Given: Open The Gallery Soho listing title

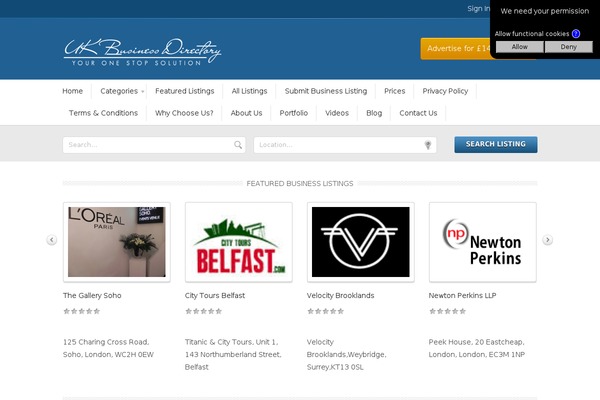Looking at the screenshot, I should coord(92,296).
